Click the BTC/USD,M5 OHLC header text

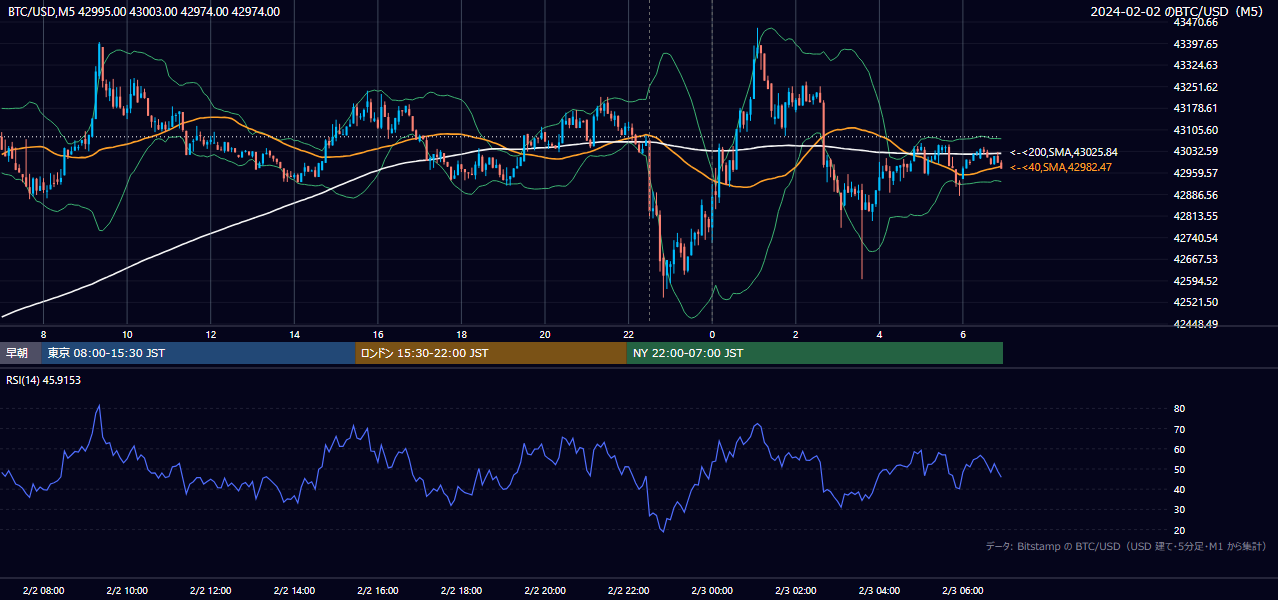[x=144, y=12]
